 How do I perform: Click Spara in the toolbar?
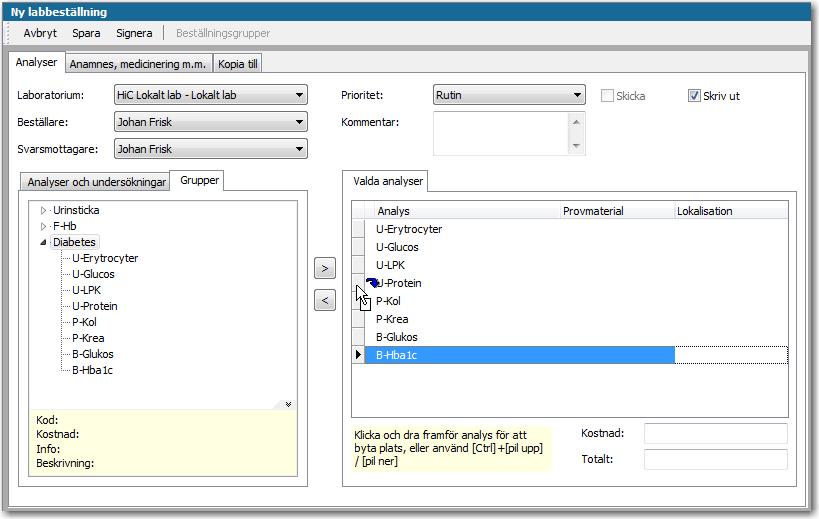pos(86,33)
